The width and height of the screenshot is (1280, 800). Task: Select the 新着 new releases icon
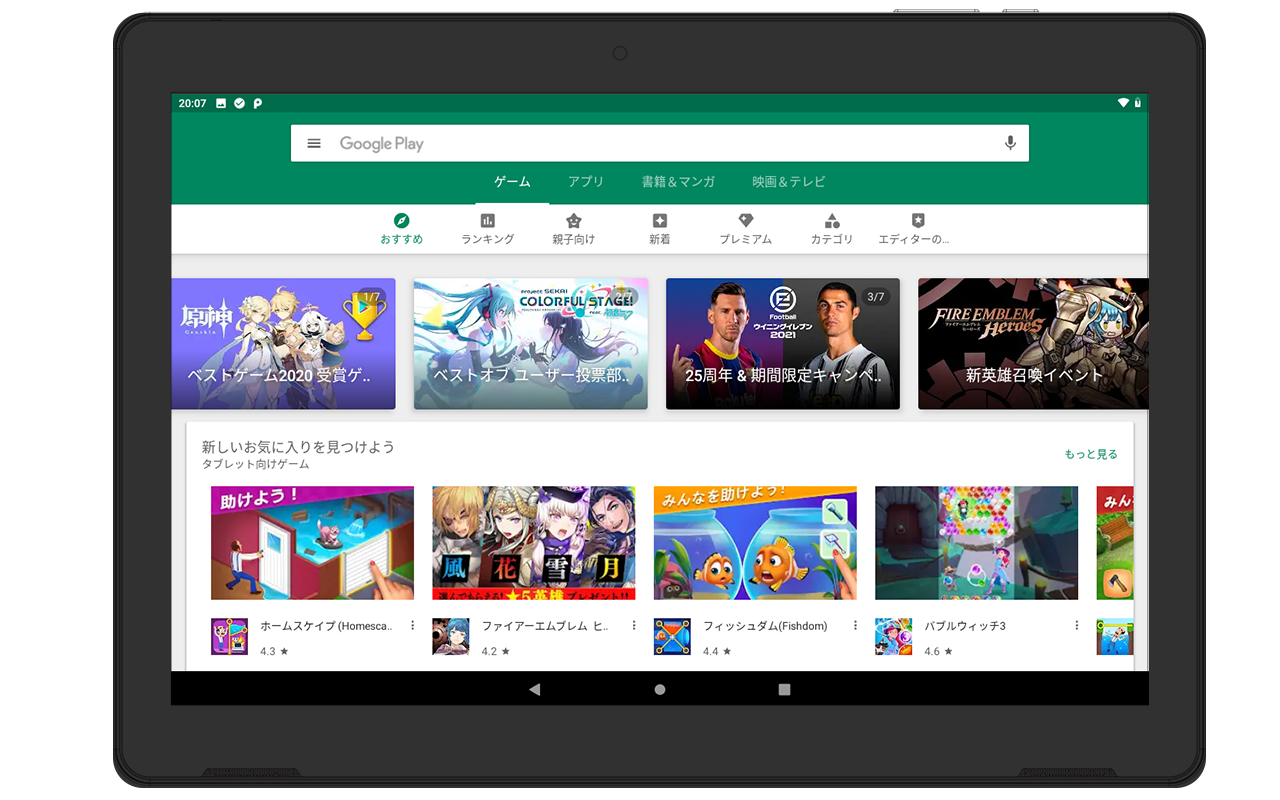660,221
